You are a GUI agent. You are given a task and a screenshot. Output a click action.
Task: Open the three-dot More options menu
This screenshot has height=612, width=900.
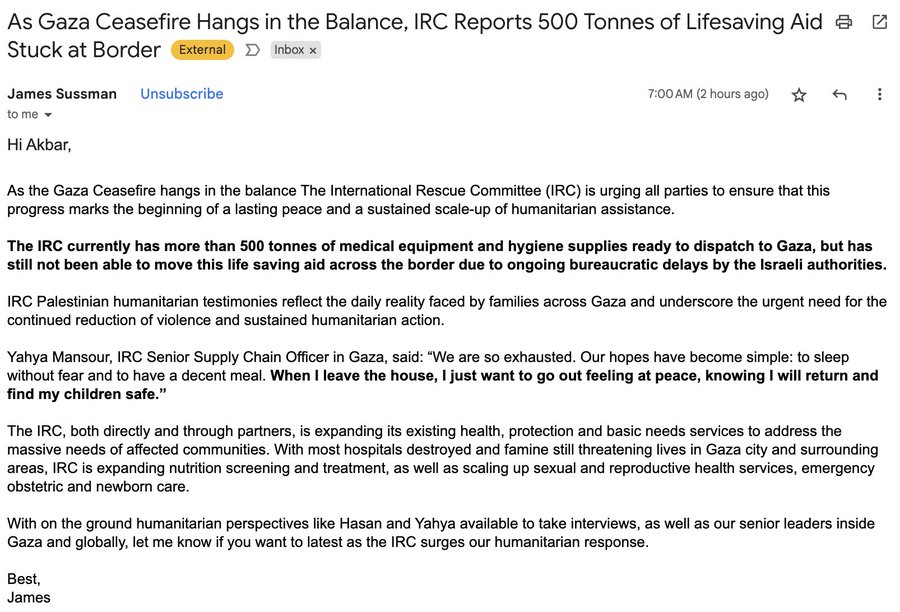tap(880, 95)
